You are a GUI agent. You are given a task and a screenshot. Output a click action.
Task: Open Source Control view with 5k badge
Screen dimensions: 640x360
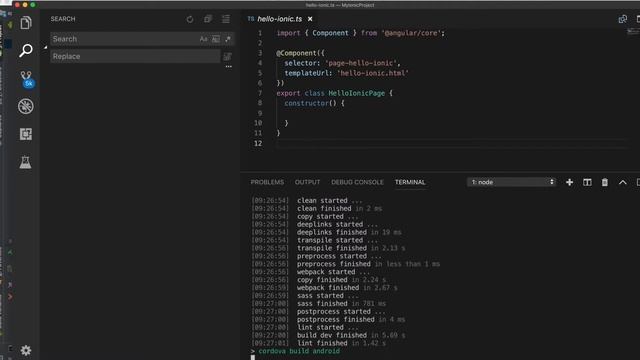pos(26,79)
